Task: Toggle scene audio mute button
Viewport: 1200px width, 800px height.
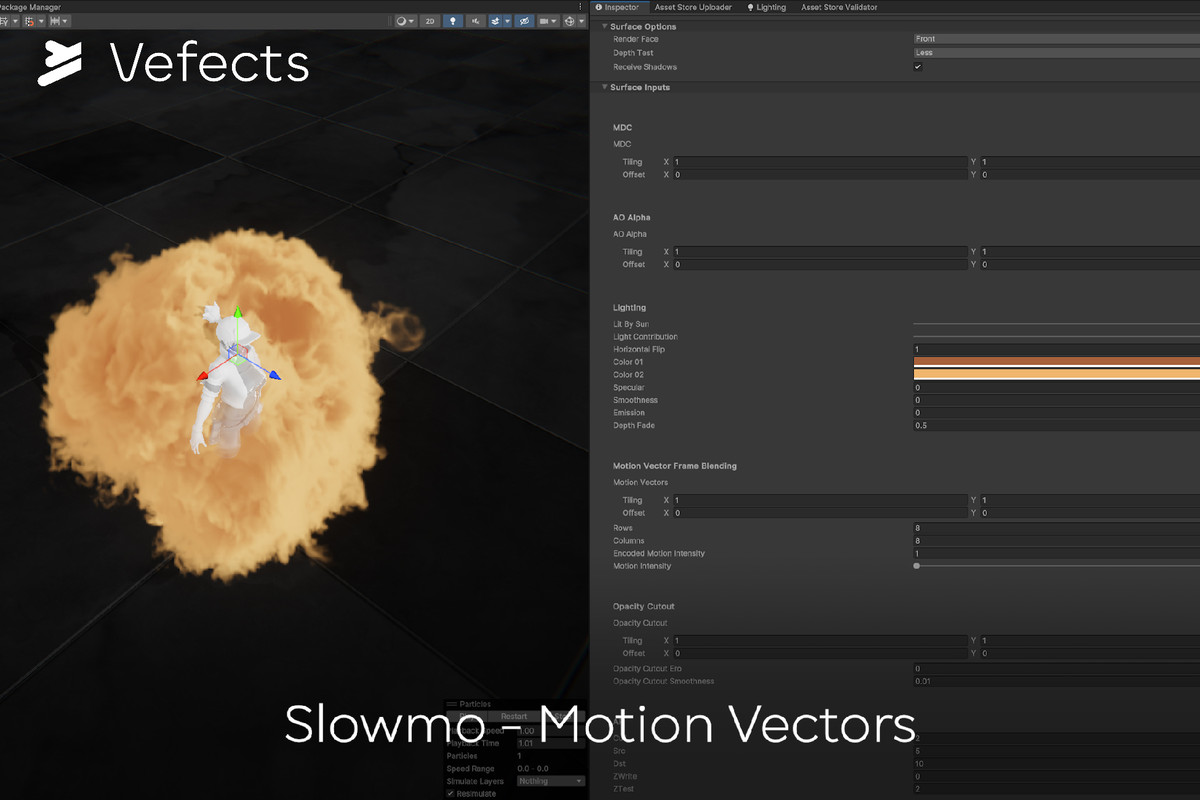Action: point(476,20)
